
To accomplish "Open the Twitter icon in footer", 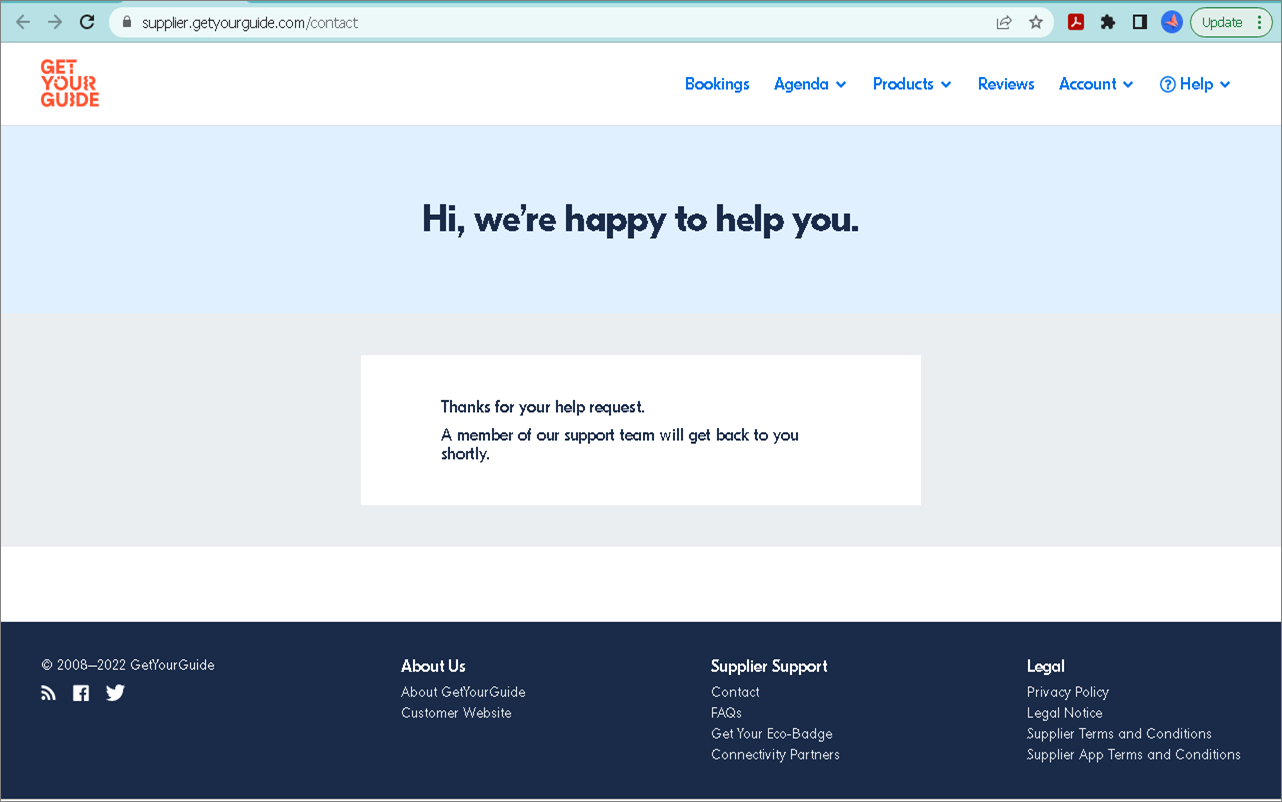I will click(115, 692).
